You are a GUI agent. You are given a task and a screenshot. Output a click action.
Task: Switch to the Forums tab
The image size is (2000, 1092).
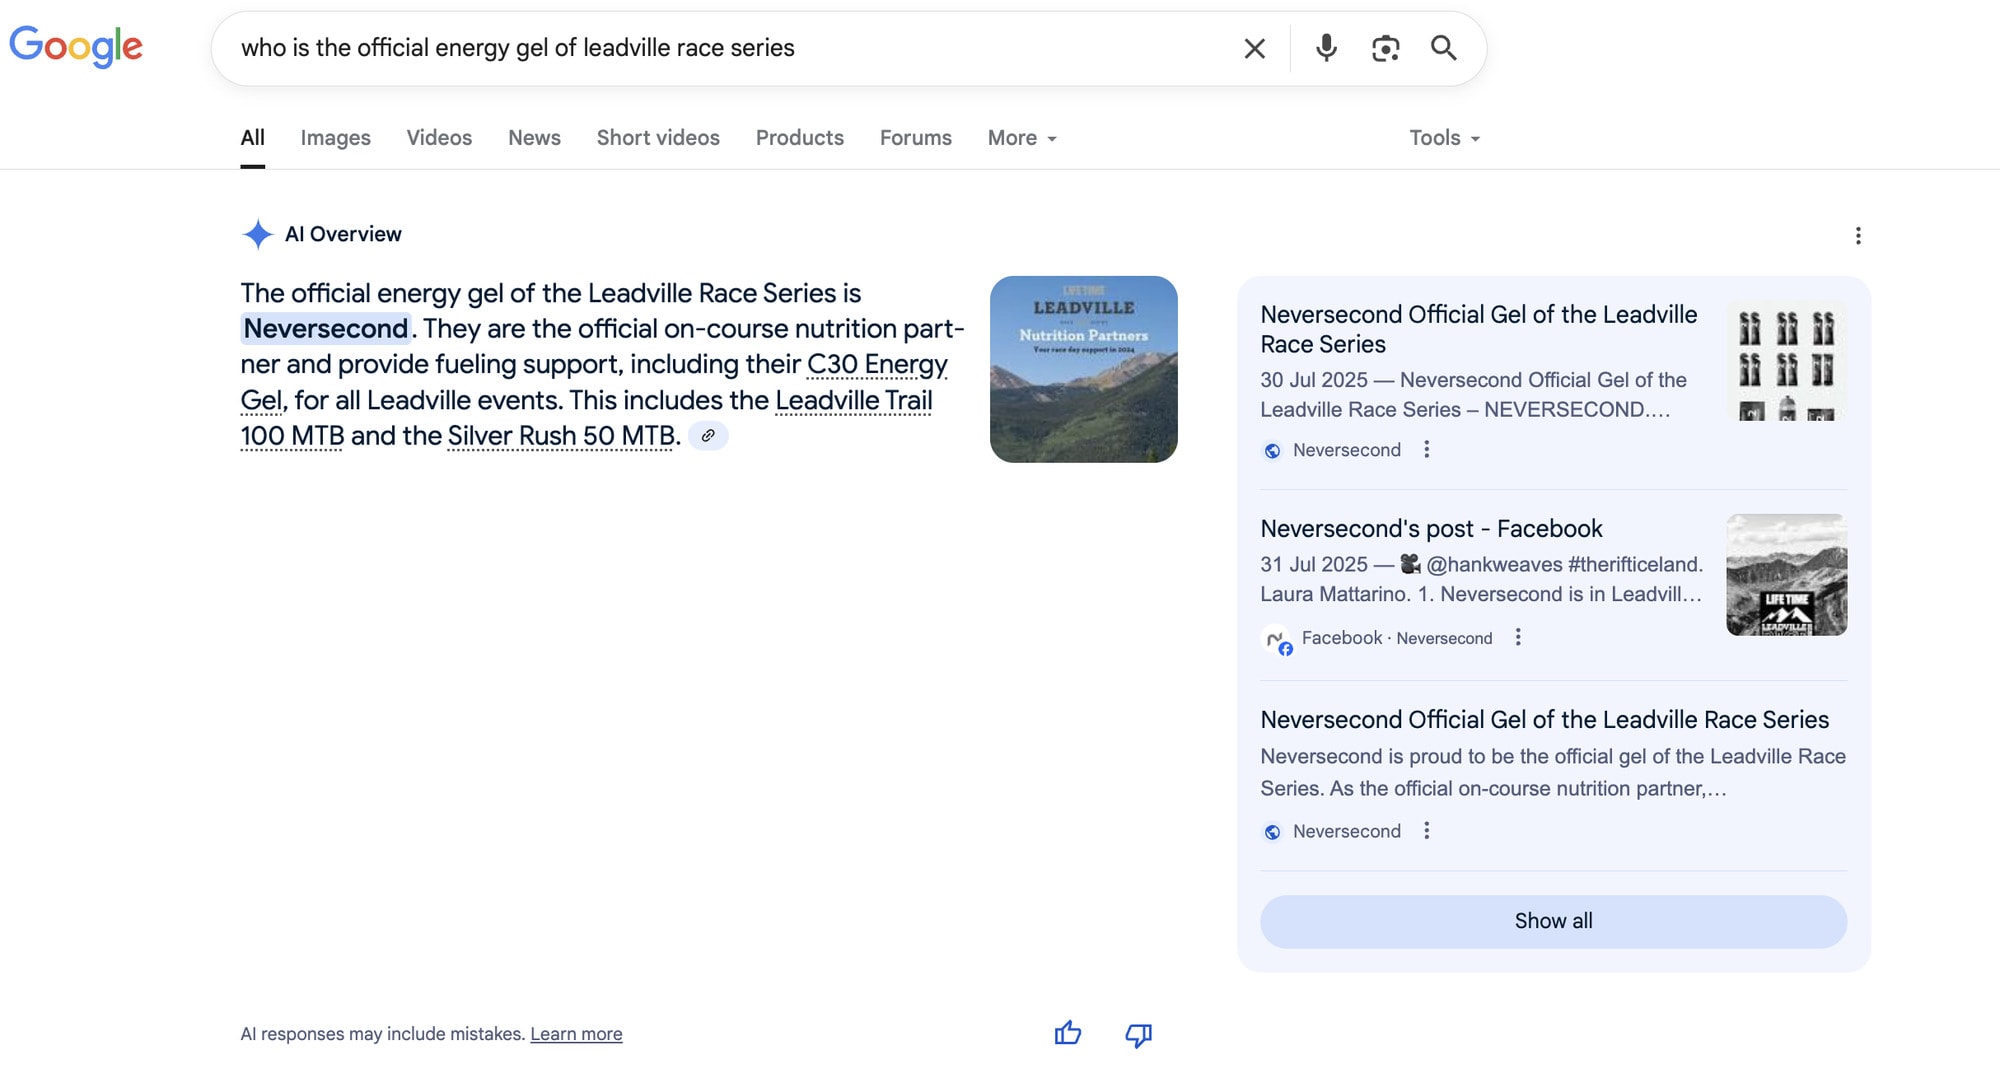point(916,138)
